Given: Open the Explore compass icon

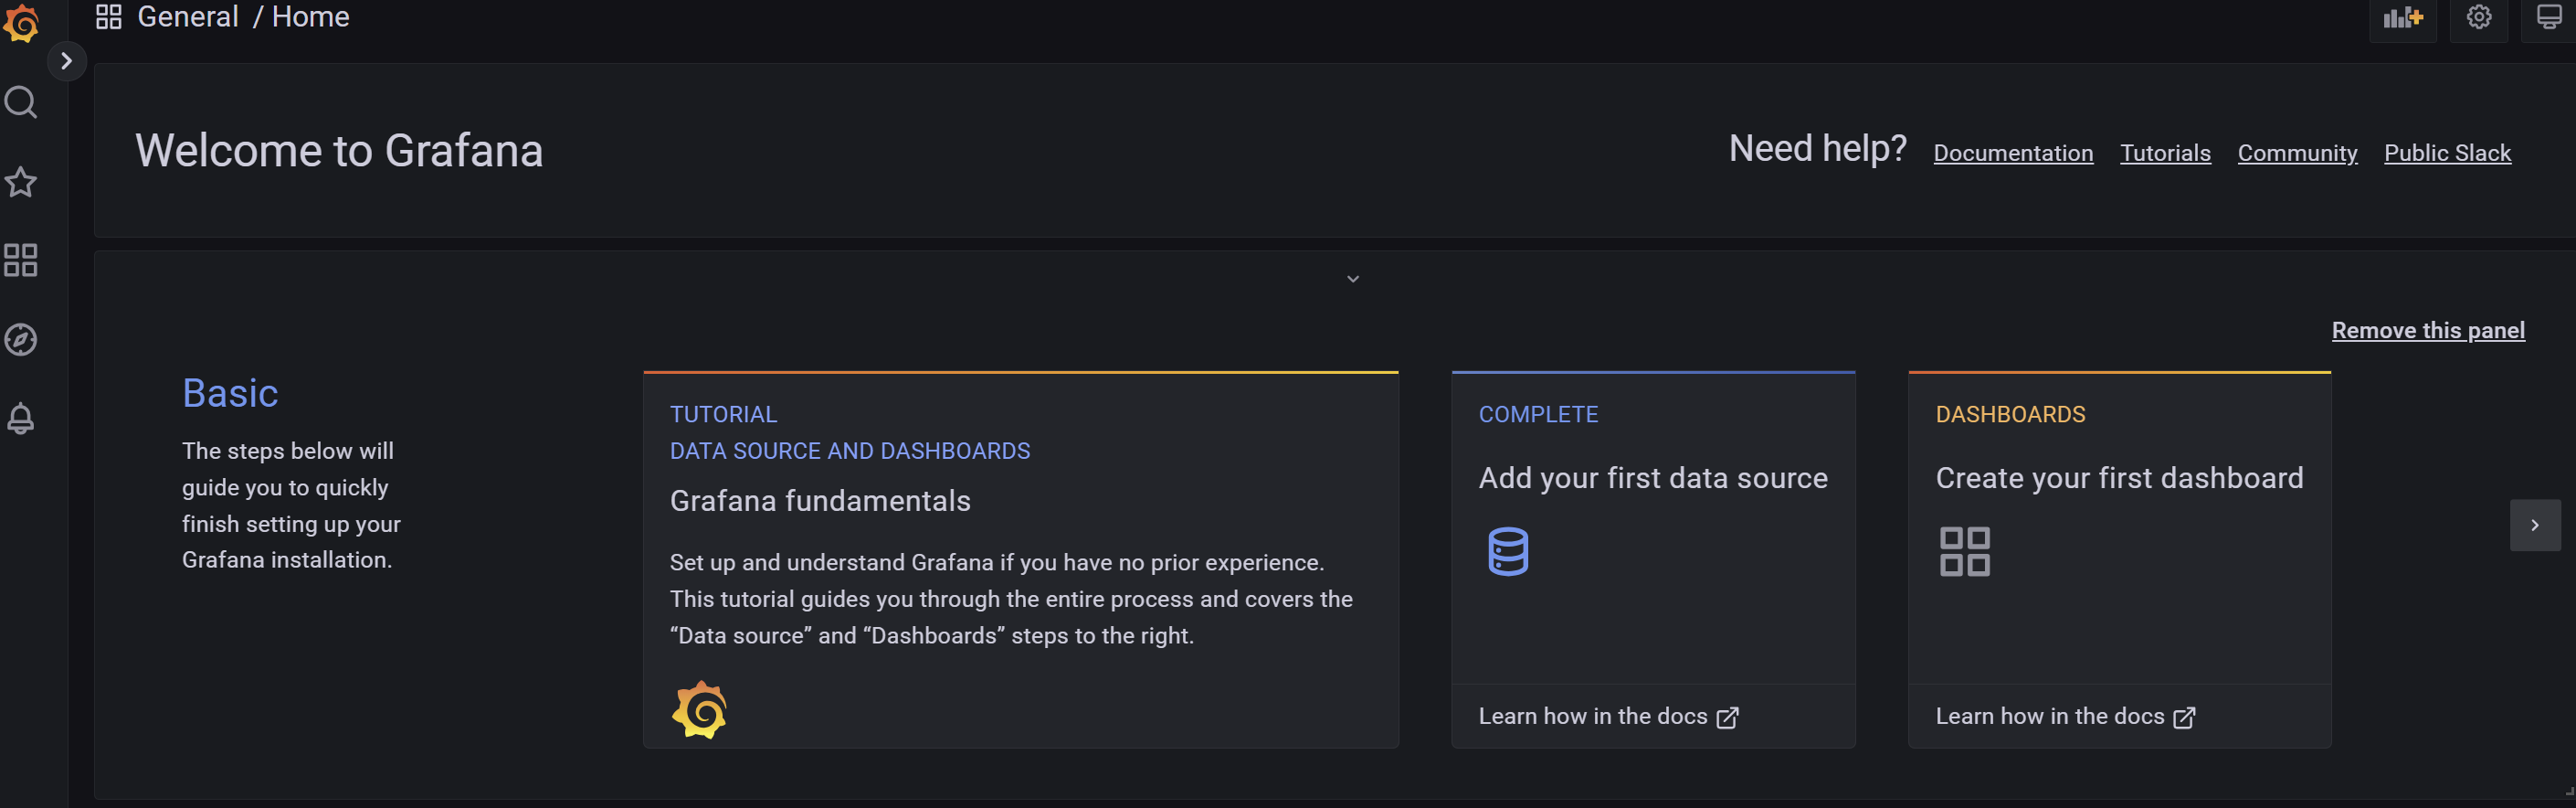Looking at the screenshot, I should tap(21, 340).
